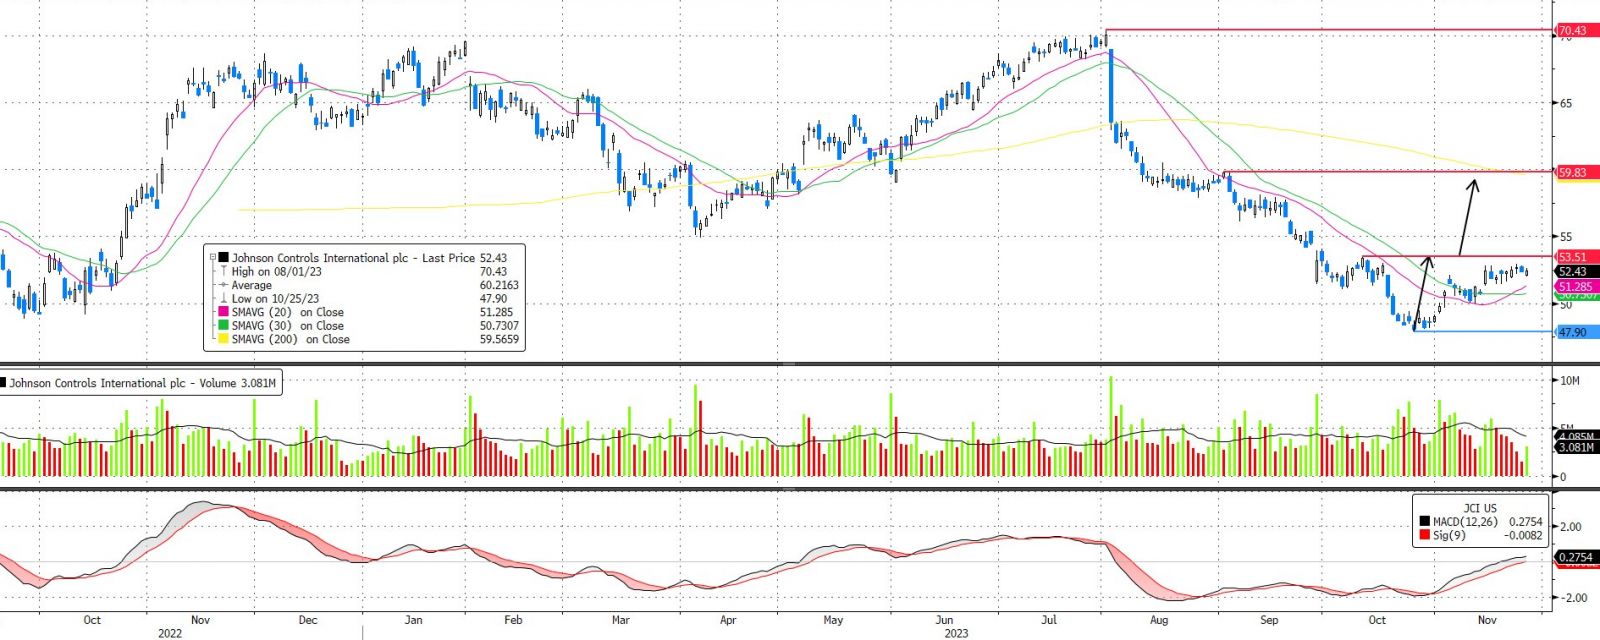Select 'SMAVG (30) on Close' legend text

point(288,325)
